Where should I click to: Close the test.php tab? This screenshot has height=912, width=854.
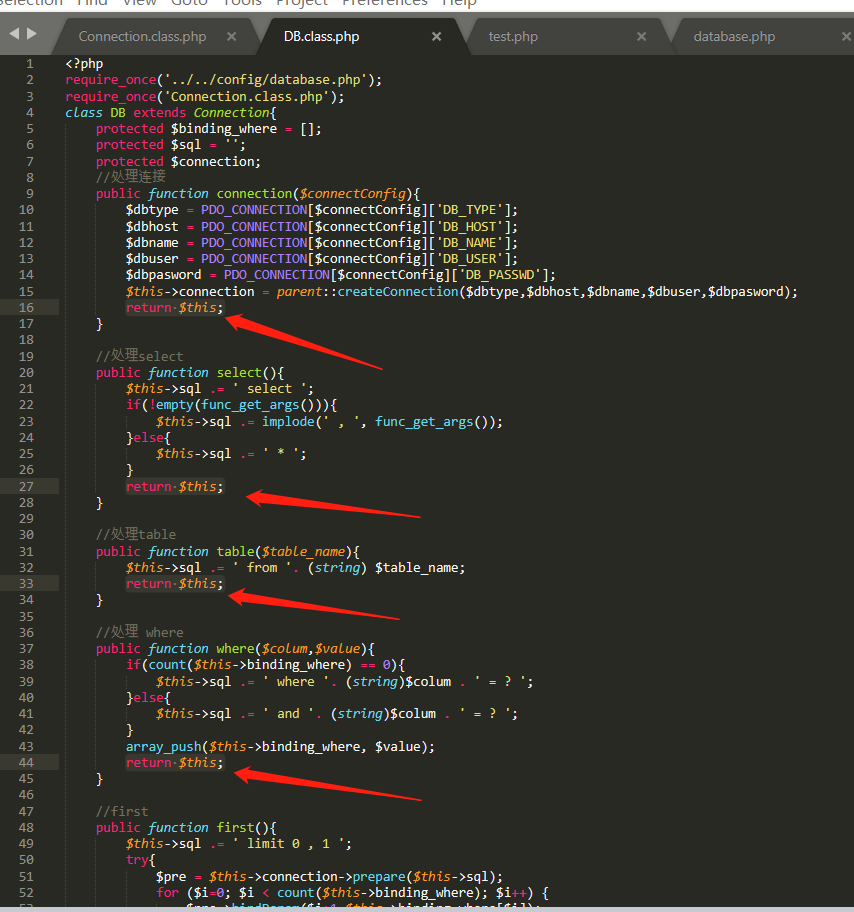pos(642,36)
